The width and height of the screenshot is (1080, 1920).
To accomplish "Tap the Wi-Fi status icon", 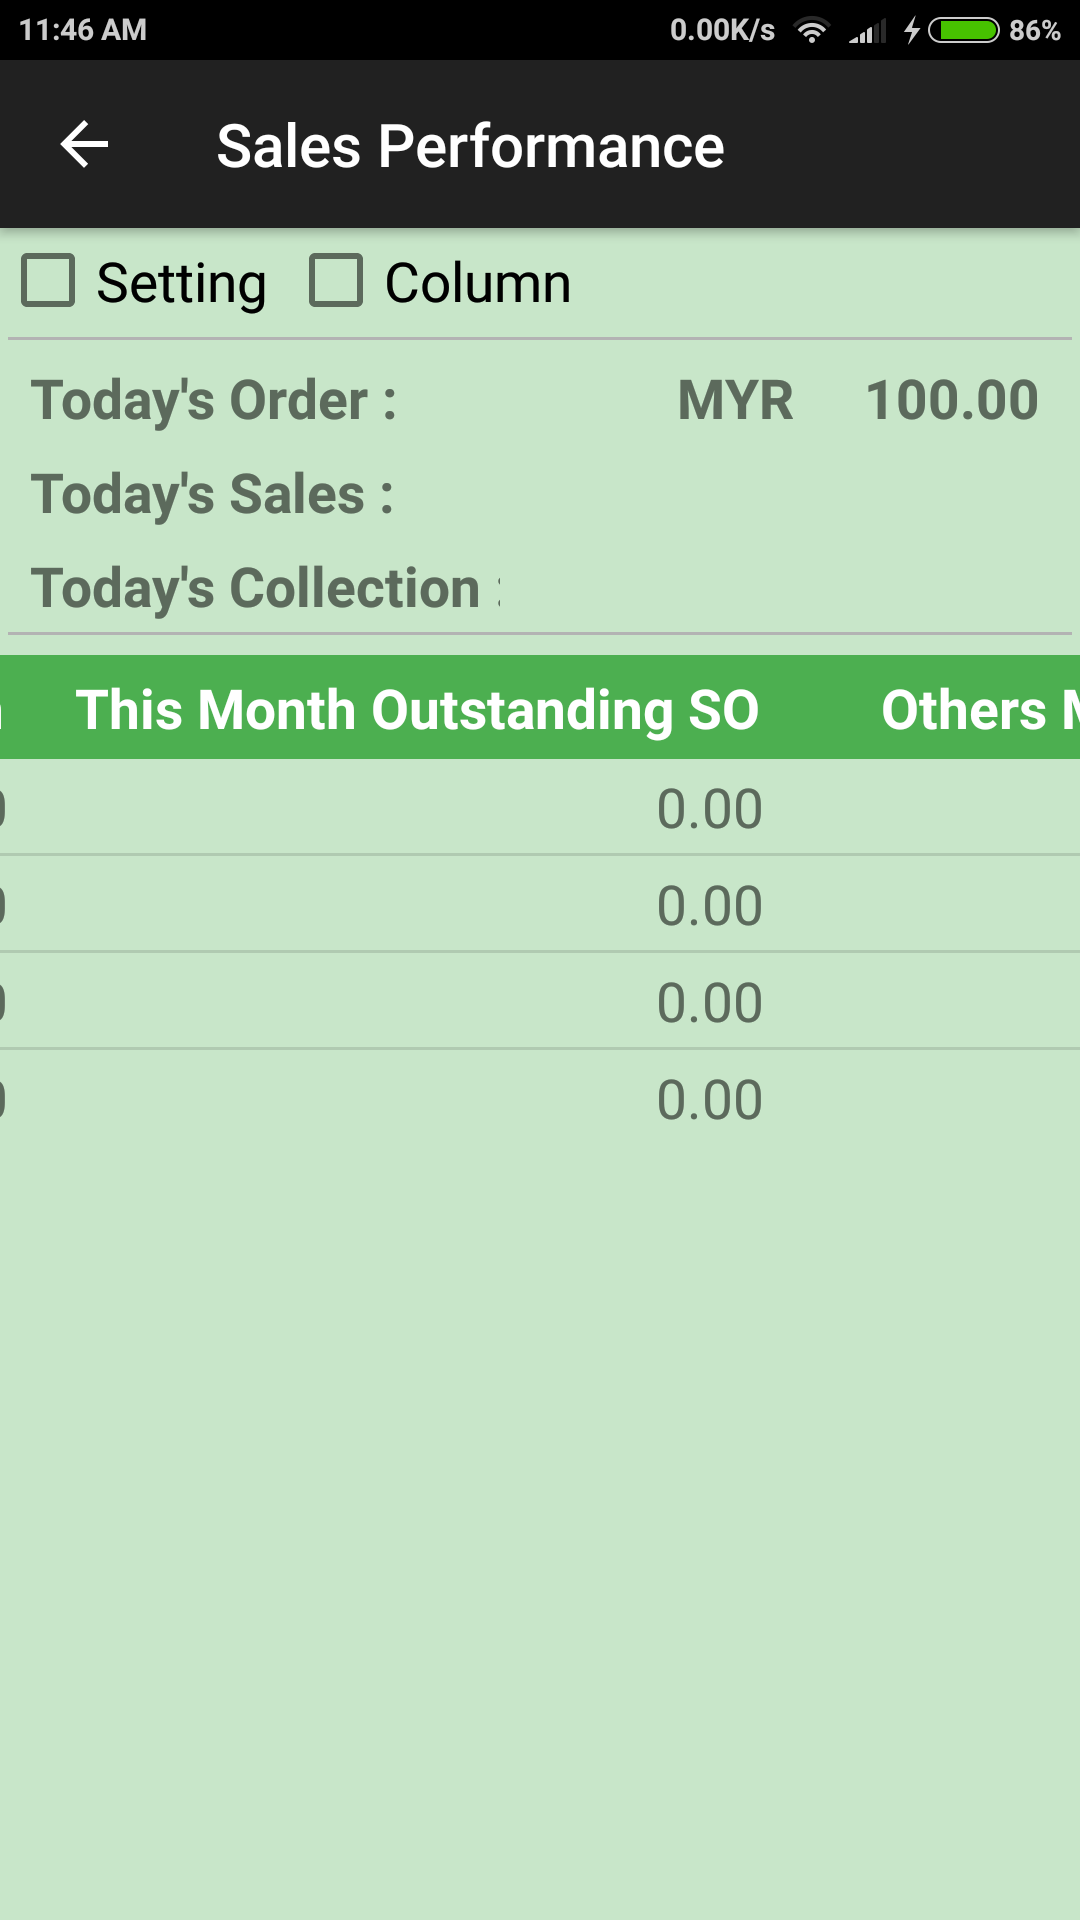I will coord(812,30).
